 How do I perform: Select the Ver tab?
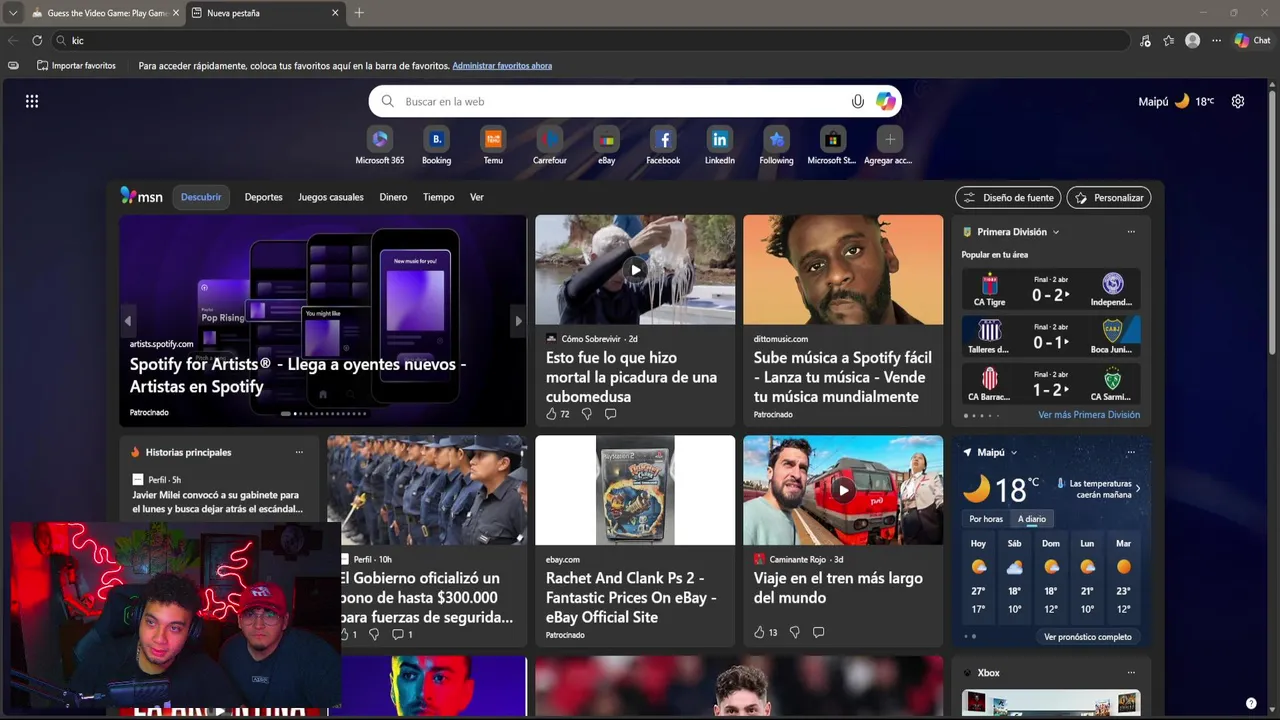[477, 197]
